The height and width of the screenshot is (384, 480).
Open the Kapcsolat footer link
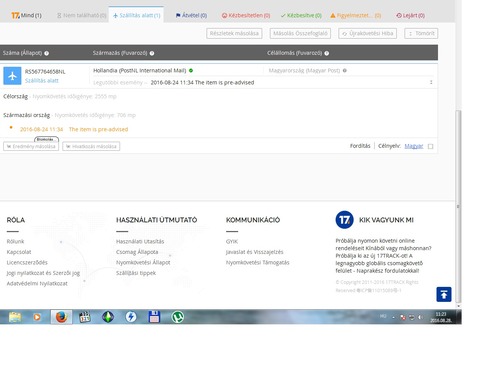19,252
